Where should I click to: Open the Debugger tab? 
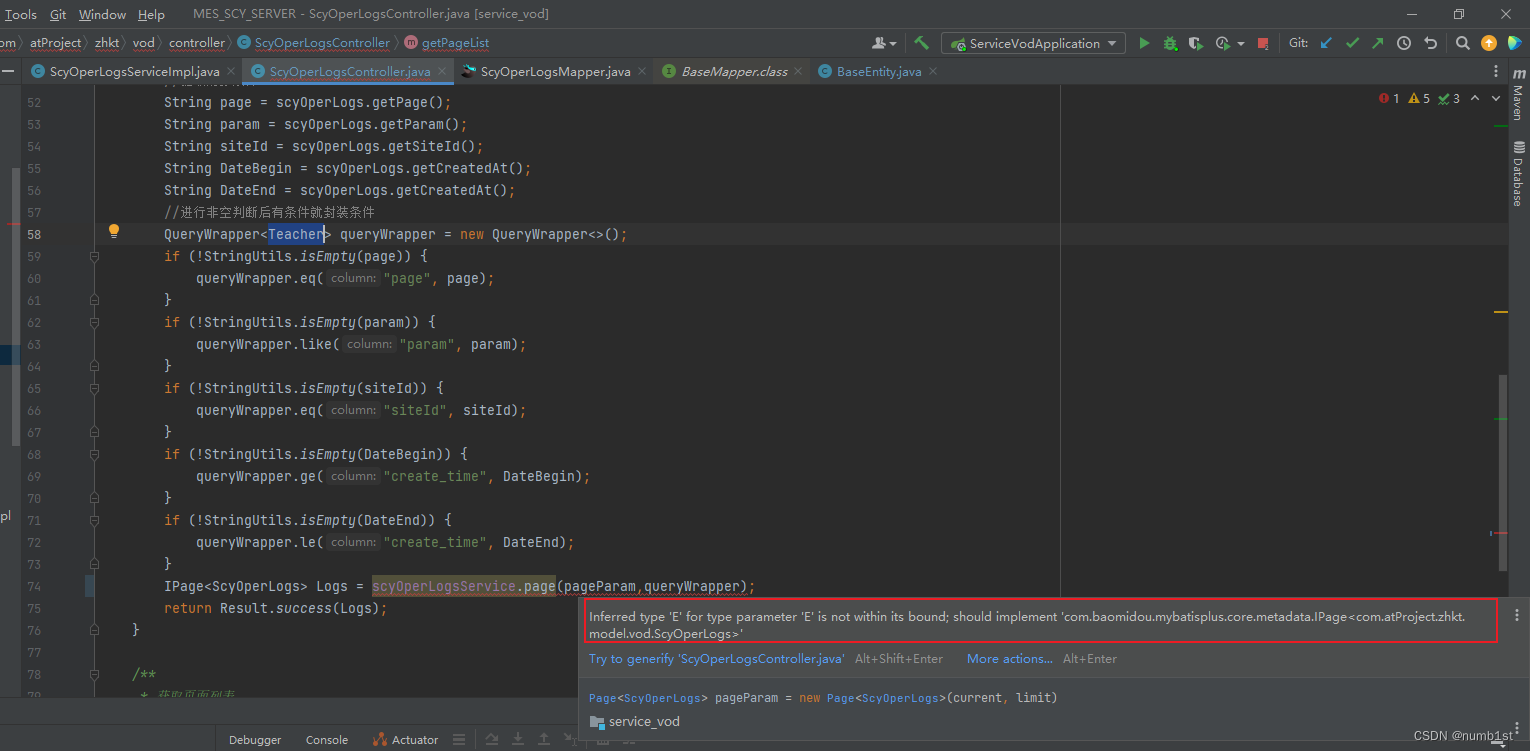(255, 740)
